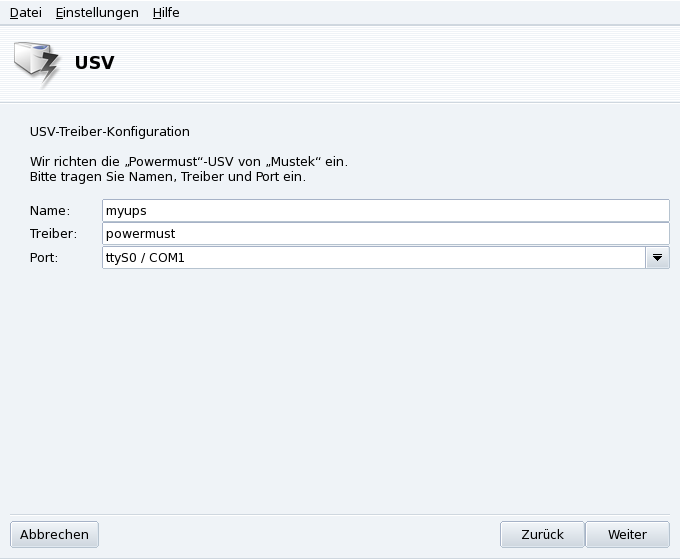The height and width of the screenshot is (560, 680).
Task: Click the Name: label
Action: pyautogui.click(x=50, y=211)
